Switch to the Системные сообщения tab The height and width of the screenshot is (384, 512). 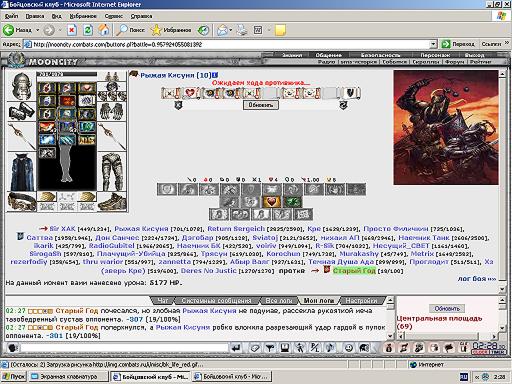216,300
